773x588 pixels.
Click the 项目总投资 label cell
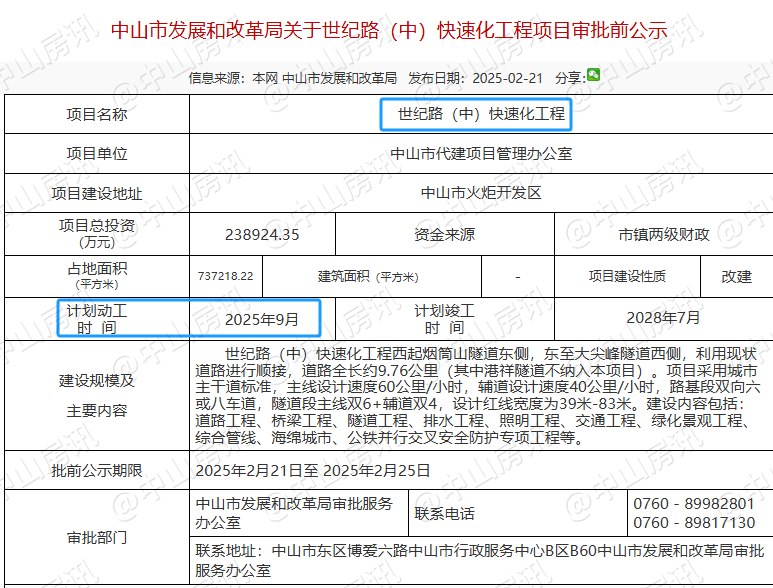(x=97, y=234)
